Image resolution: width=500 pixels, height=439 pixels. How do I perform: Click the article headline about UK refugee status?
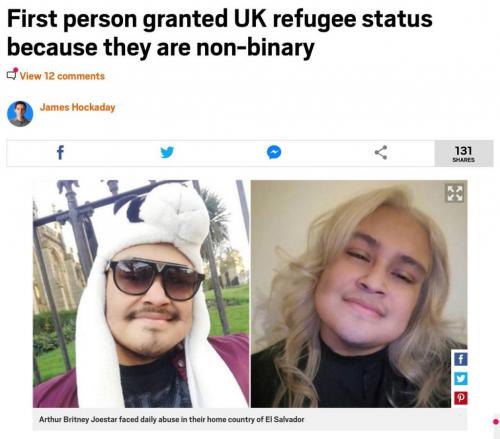220,33
